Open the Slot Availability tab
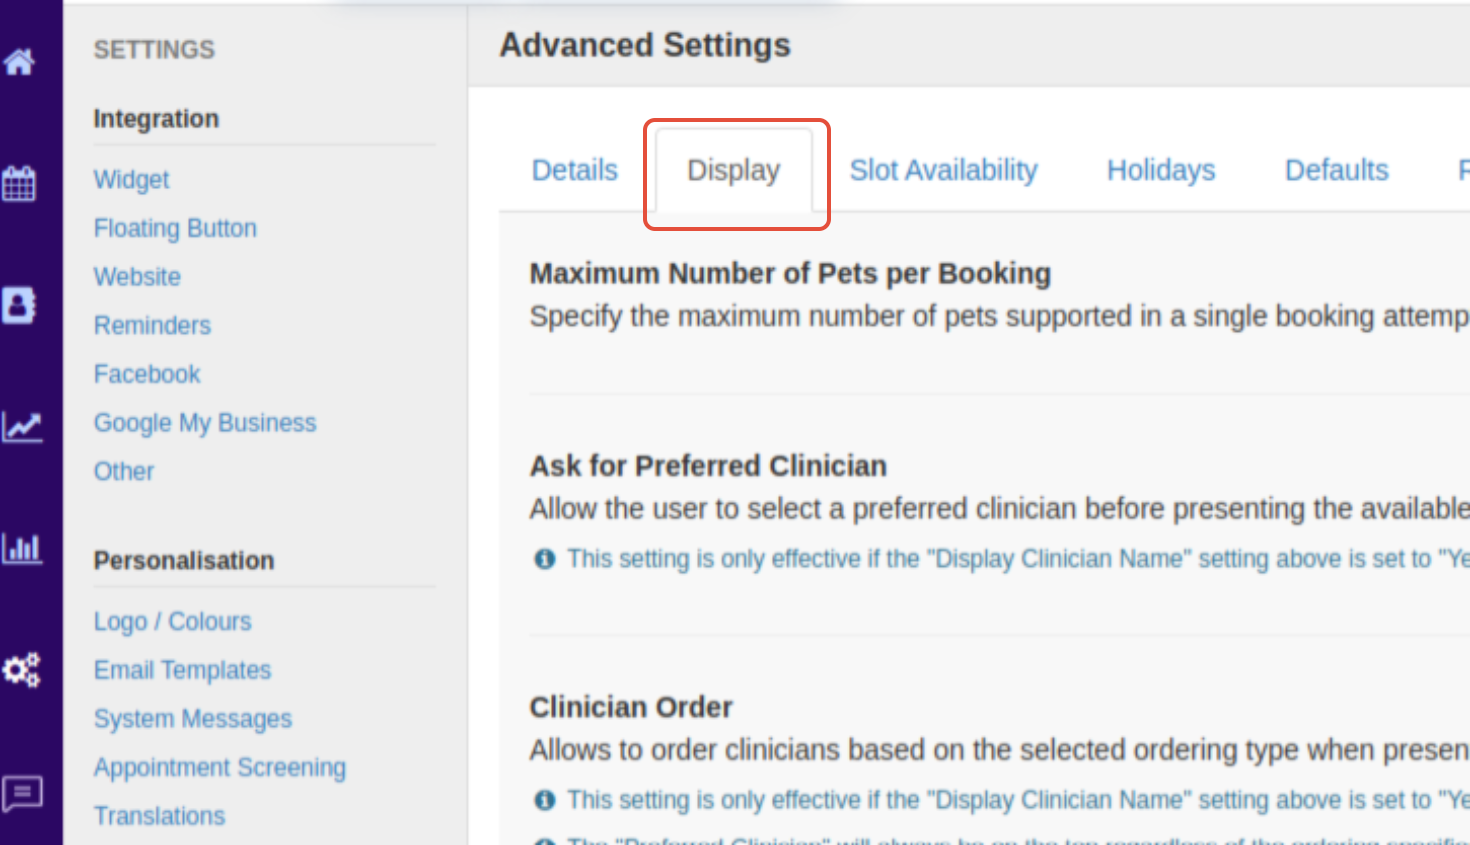1470x845 pixels. click(x=943, y=170)
